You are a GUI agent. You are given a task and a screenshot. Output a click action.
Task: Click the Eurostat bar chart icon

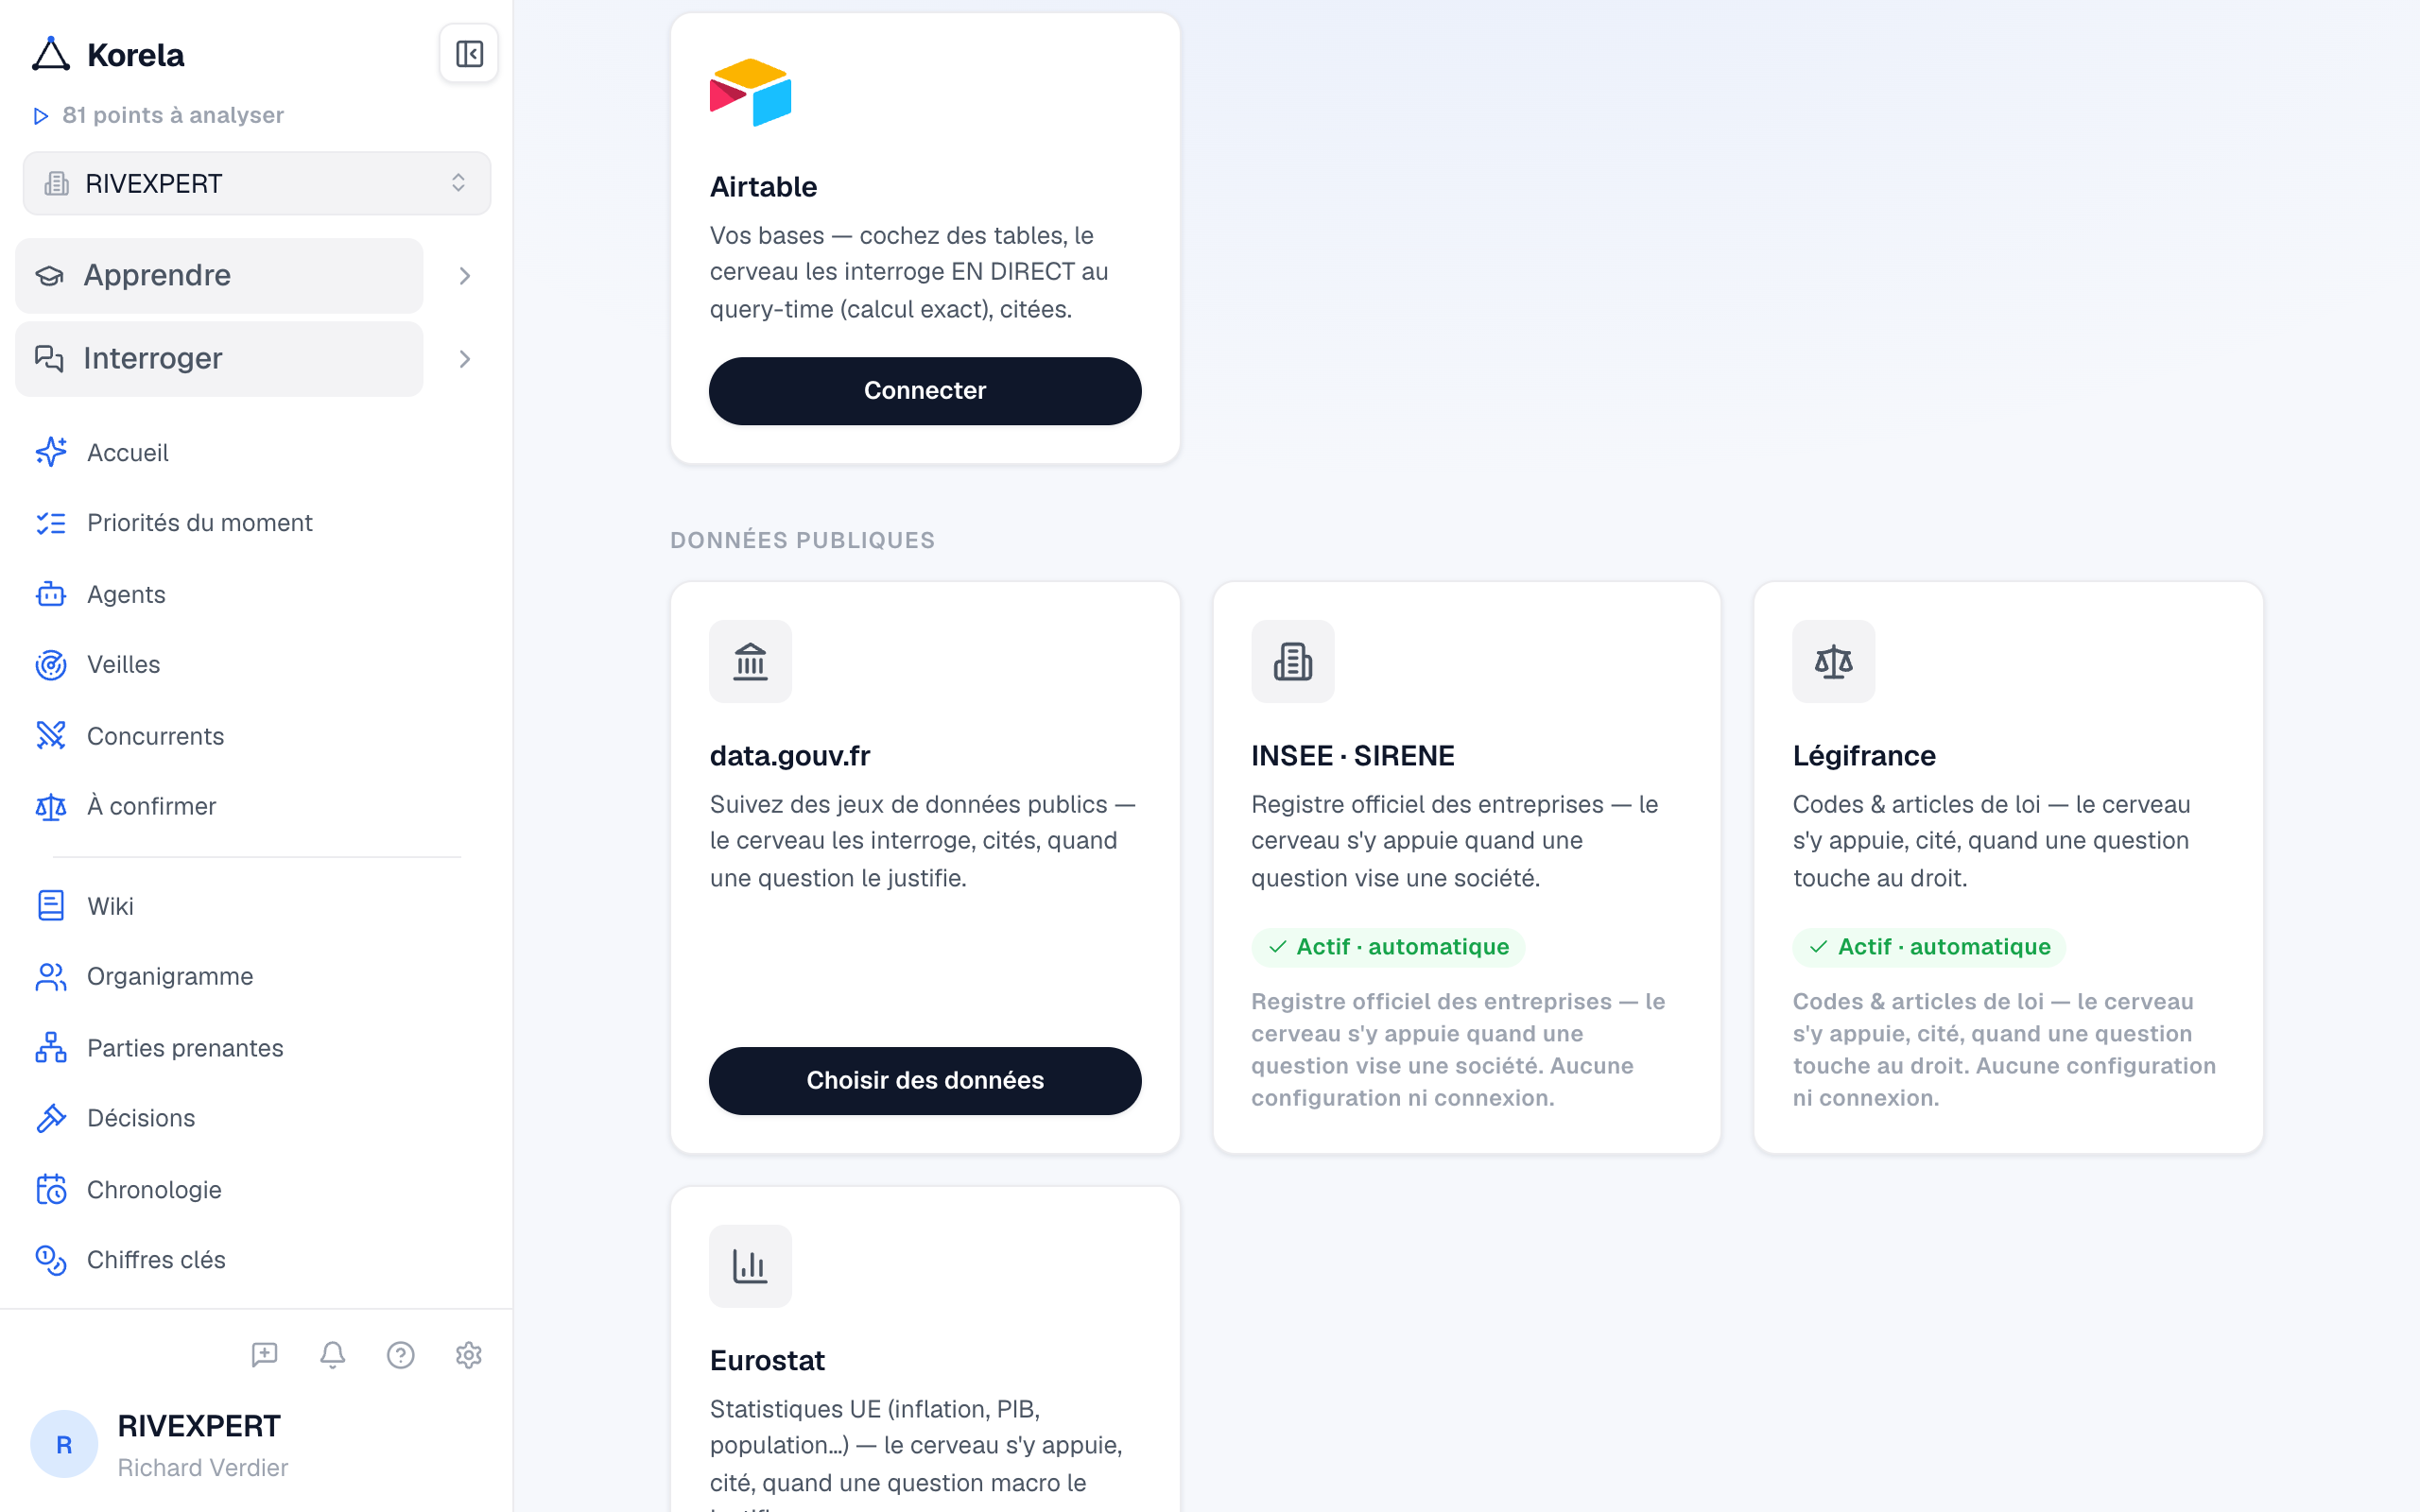(x=750, y=1266)
